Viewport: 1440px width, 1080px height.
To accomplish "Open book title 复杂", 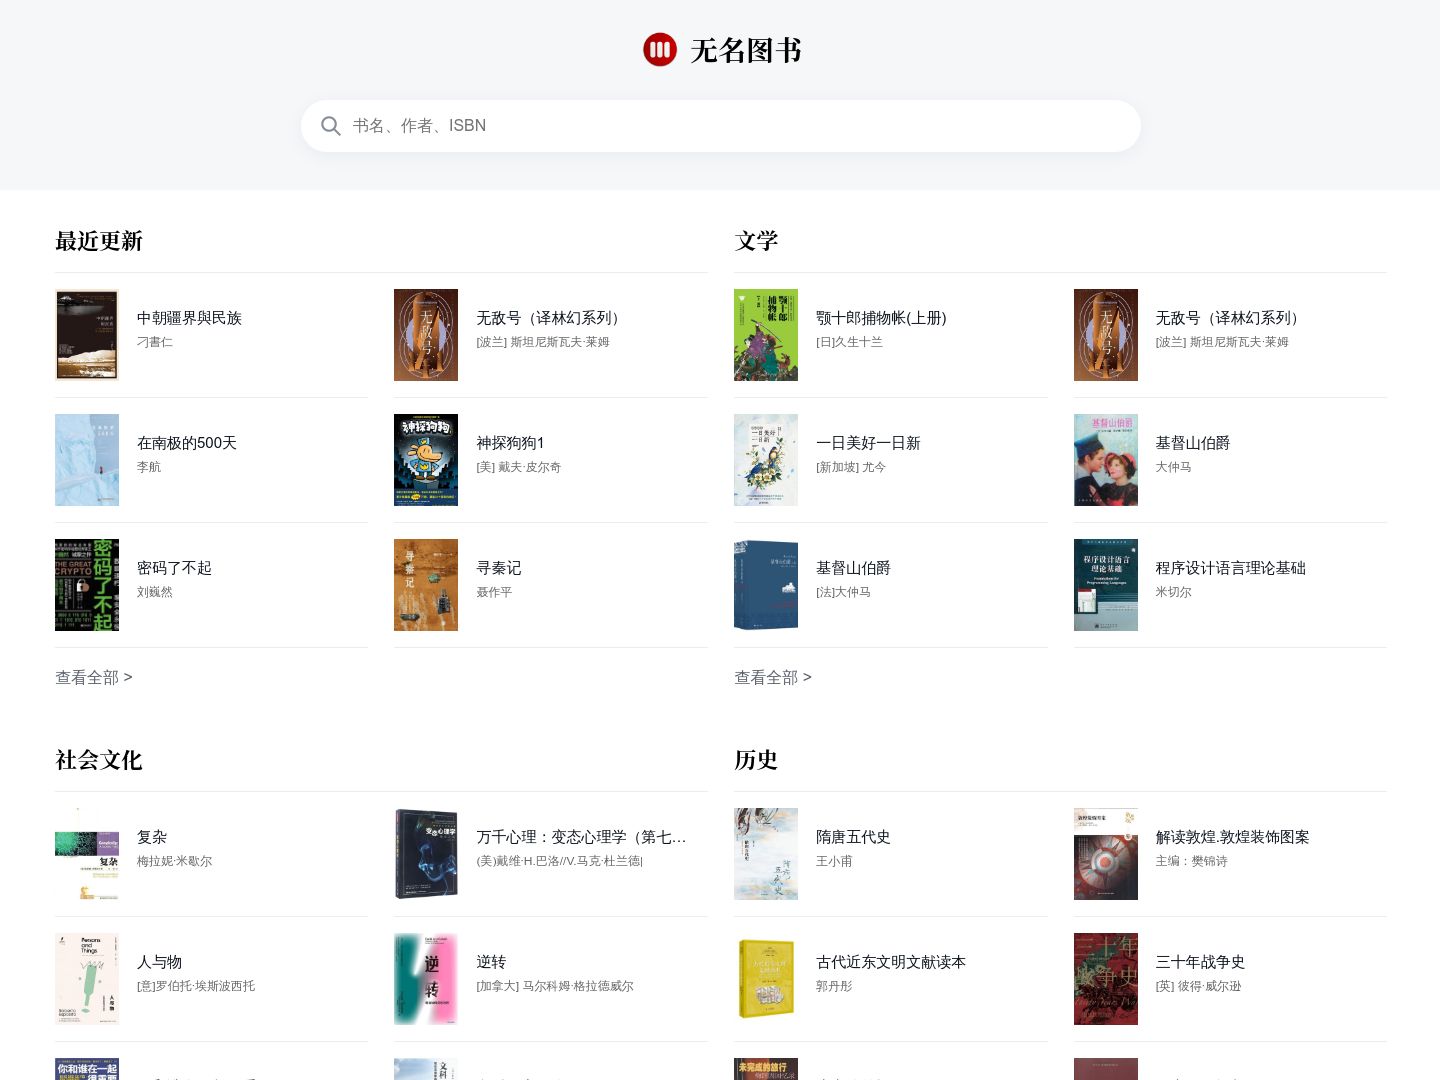I will pyautogui.click(x=152, y=837).
